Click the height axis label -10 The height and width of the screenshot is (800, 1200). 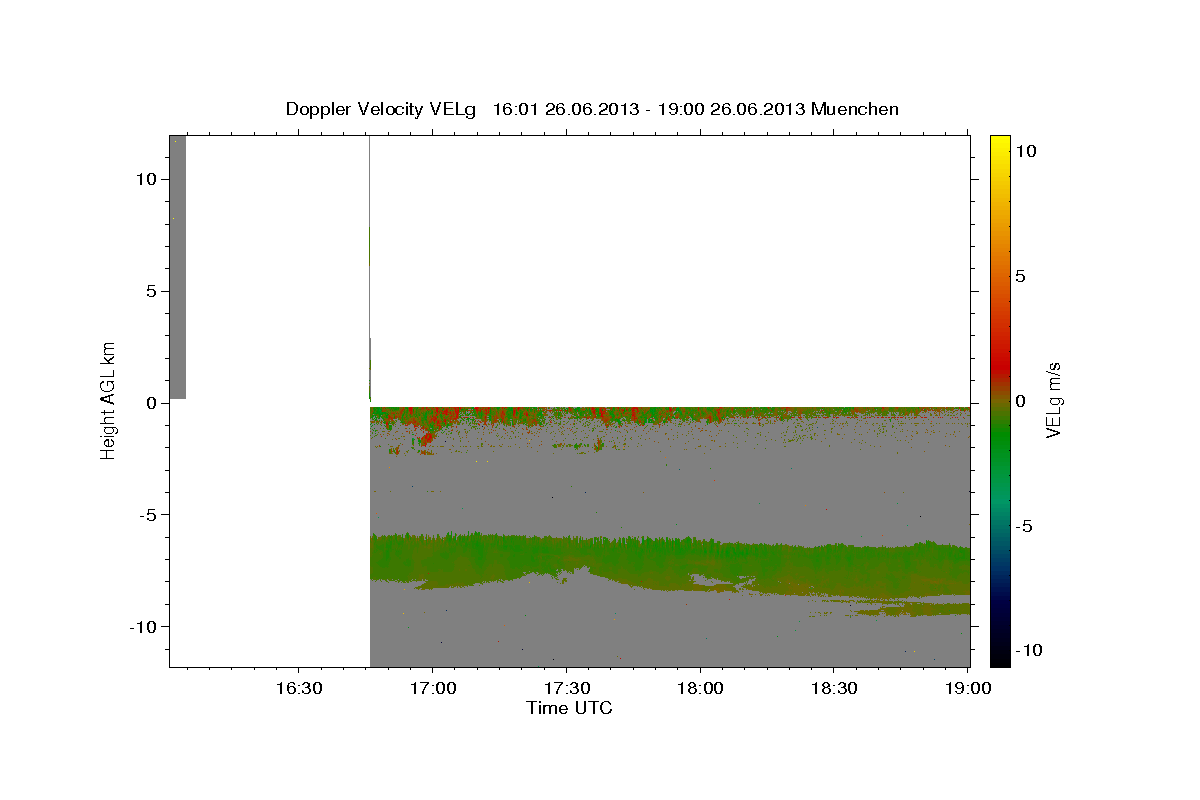[143, 626]
